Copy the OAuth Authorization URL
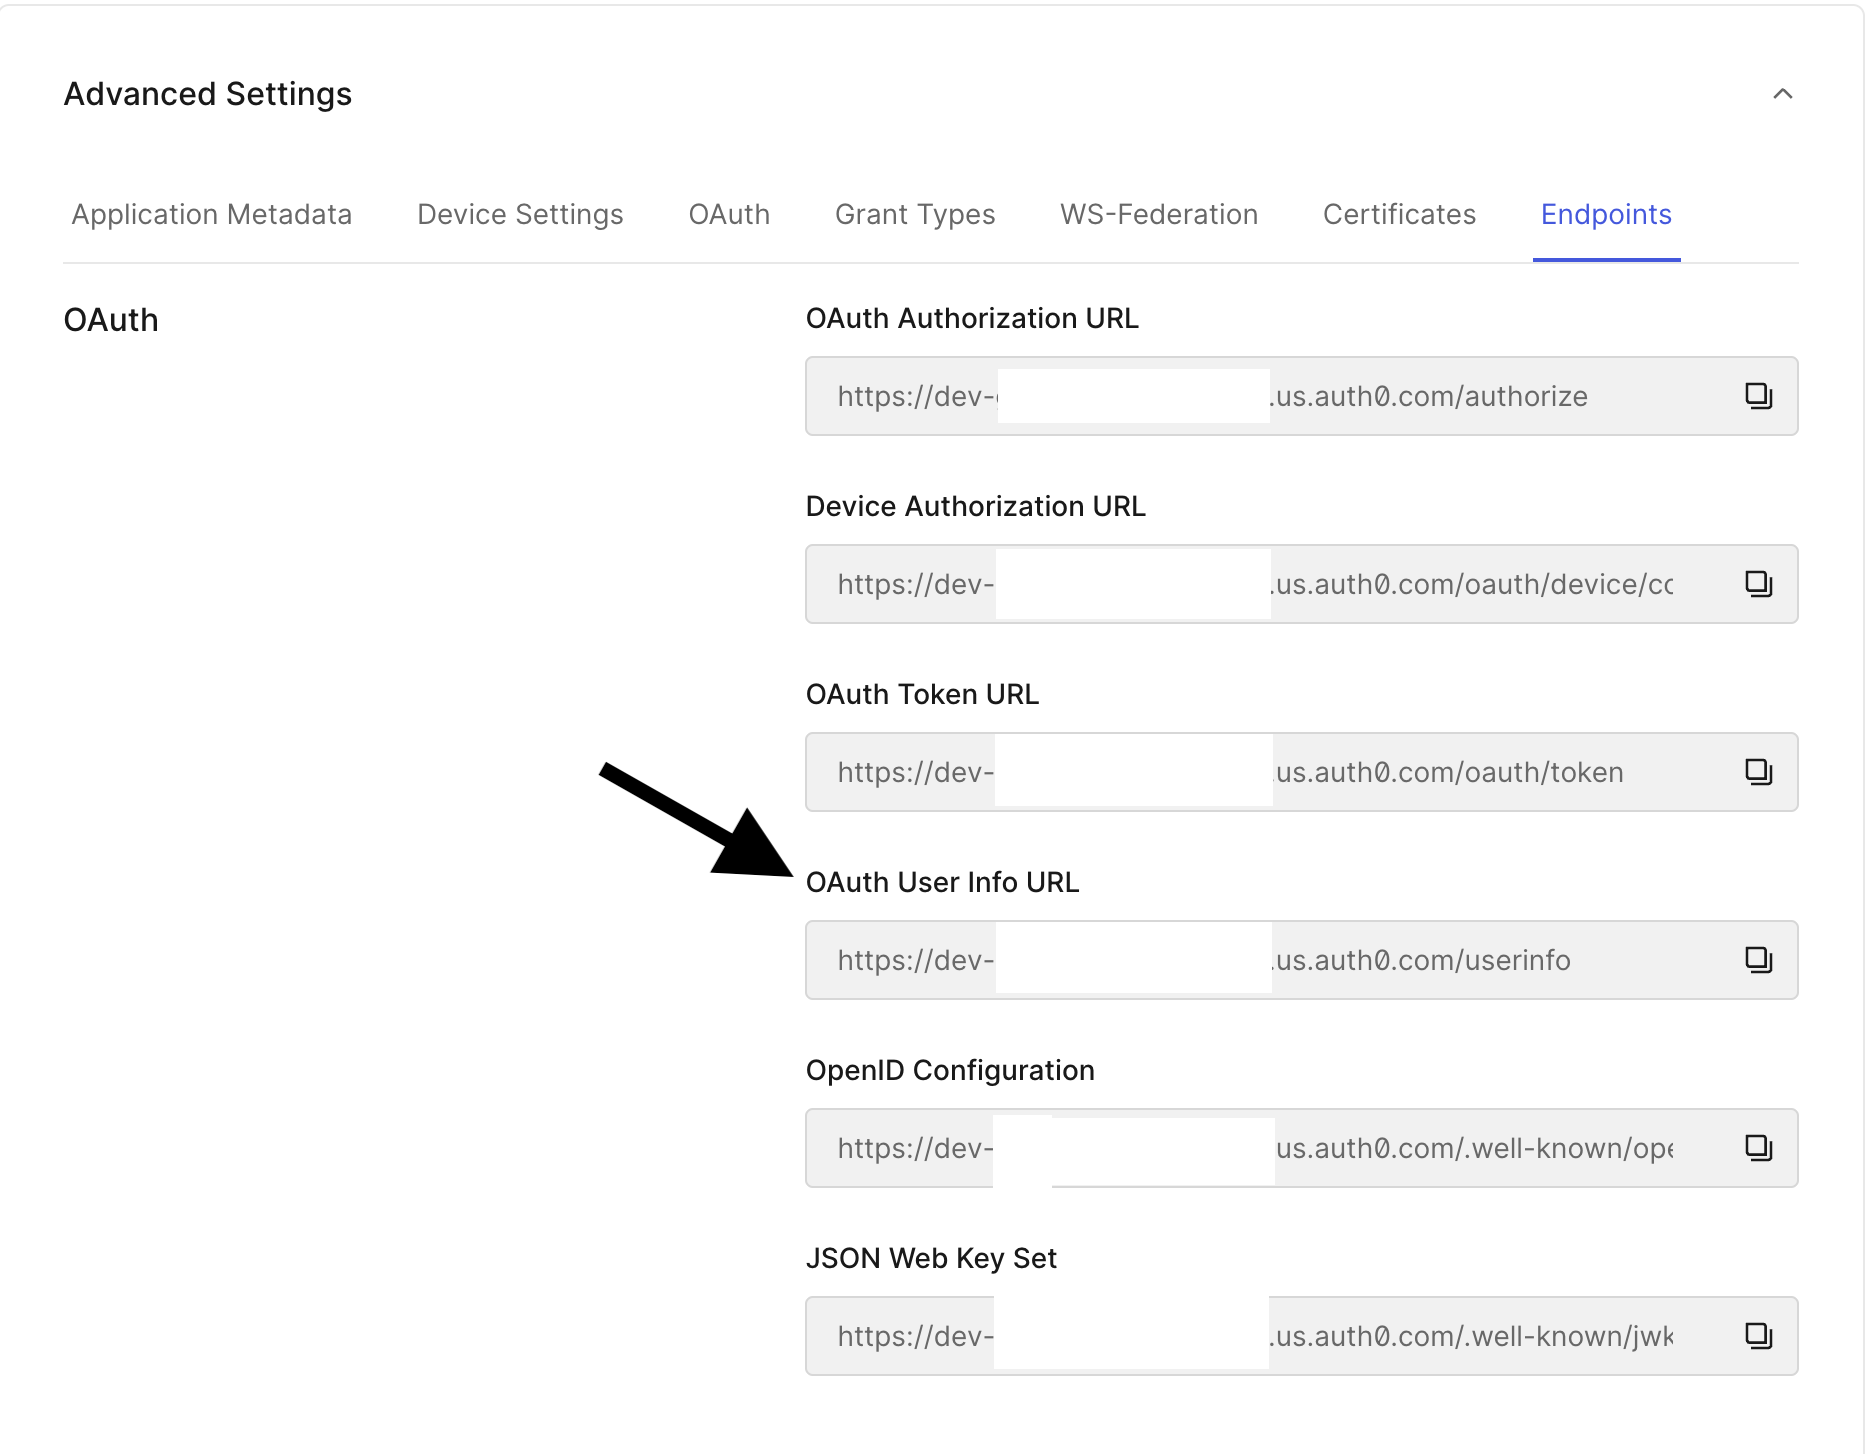The height and width of the screenshot is (1454, 1870). pos(1758,396)
